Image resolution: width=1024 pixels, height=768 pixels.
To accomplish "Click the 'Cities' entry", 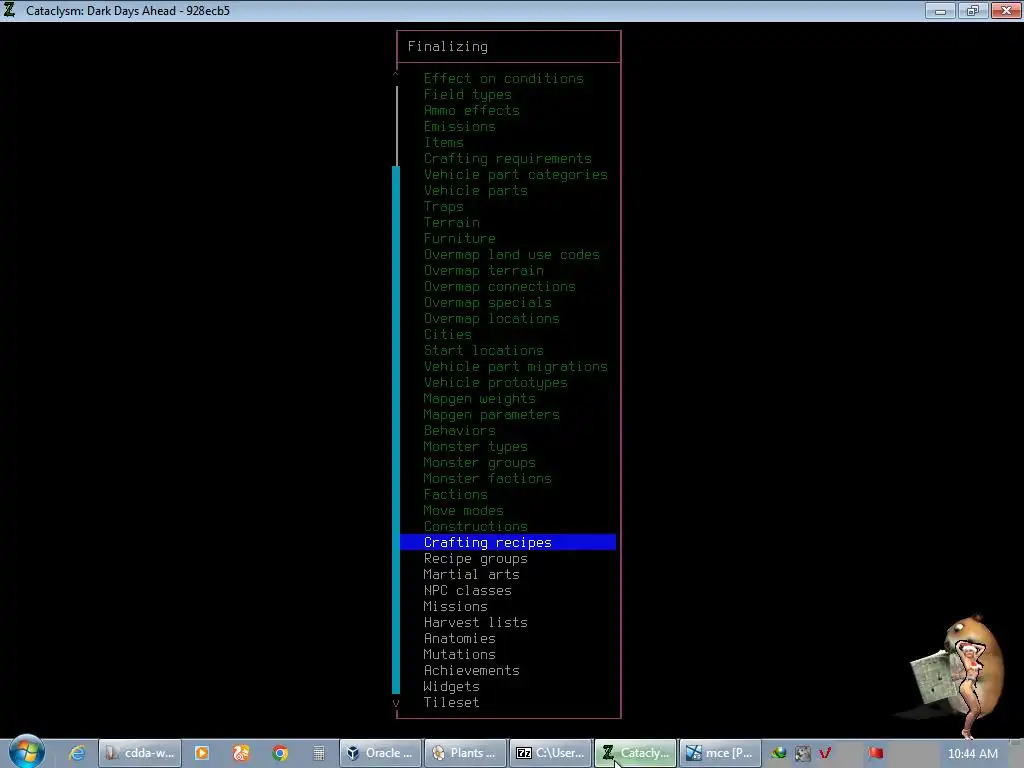I will coord(447,334).
